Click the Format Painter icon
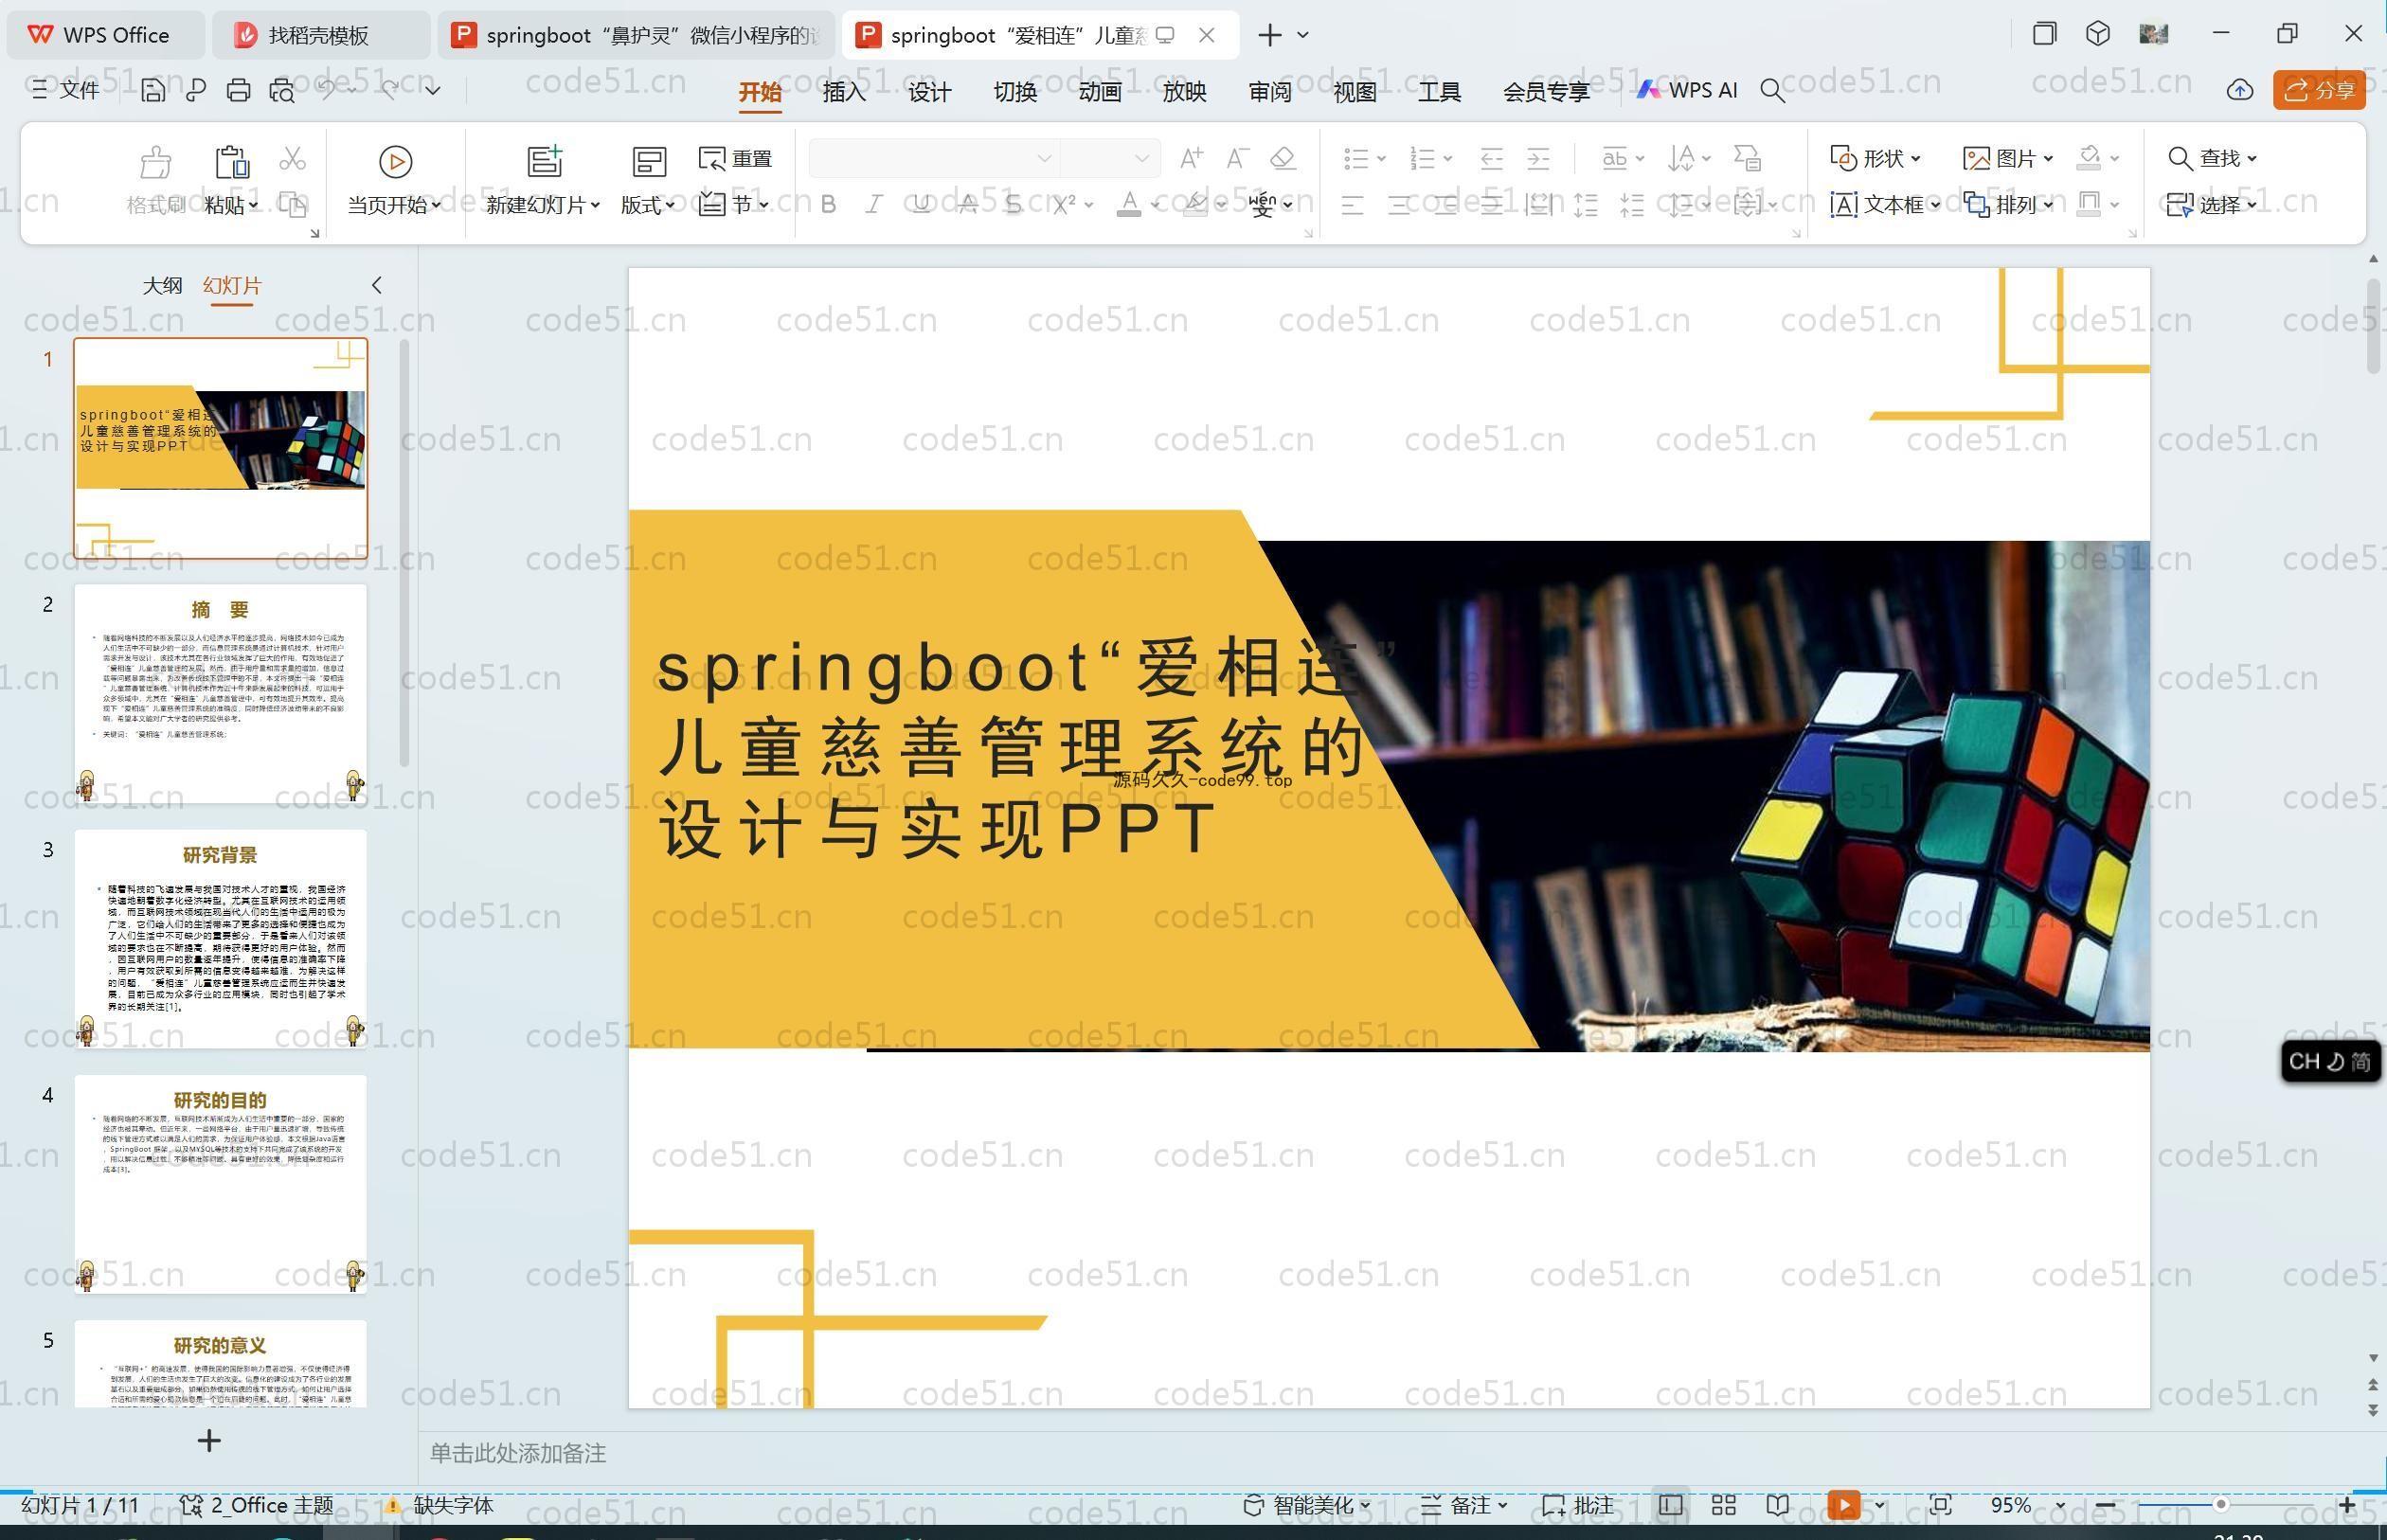Screen dimensions: 2387x1540 coord(155,161)
